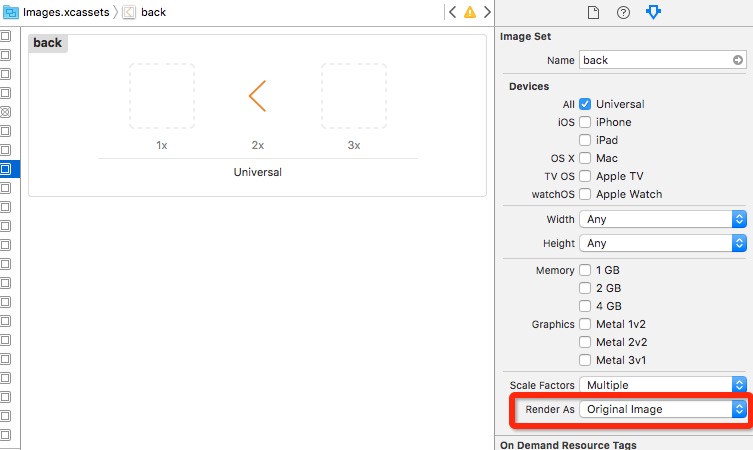Select the empty 3x image slot

click(x=354, y=96)
